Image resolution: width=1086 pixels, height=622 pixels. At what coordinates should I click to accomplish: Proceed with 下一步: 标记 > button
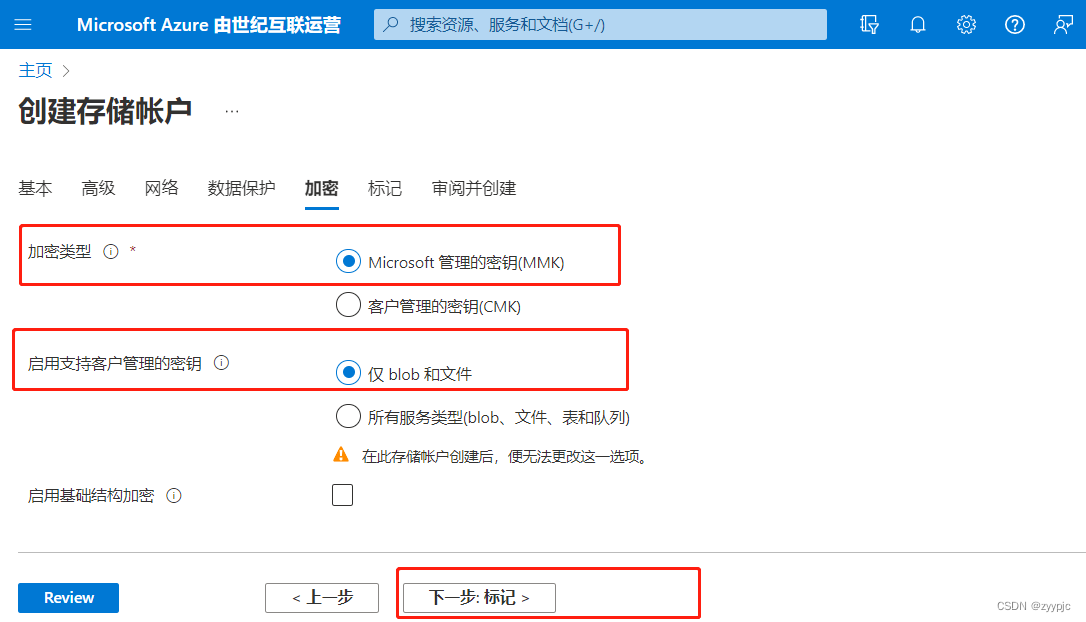coord(479,598)
